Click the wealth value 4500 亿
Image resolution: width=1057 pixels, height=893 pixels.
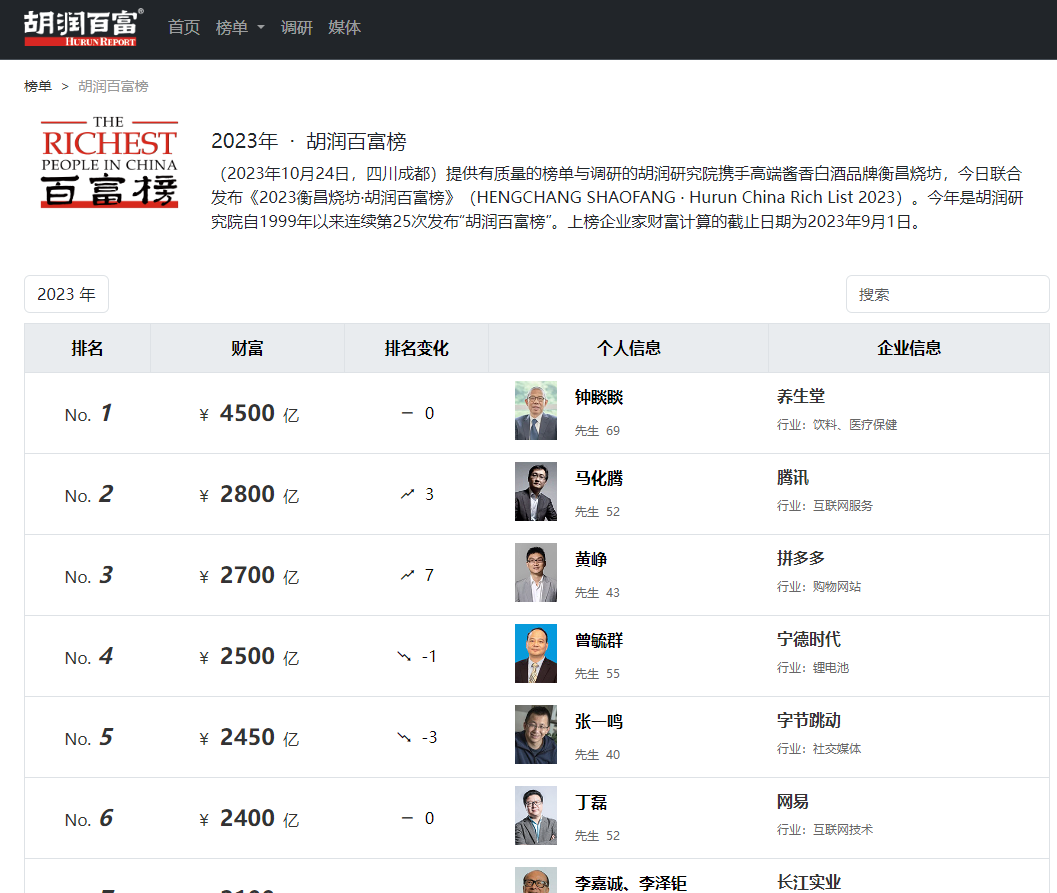[249, 413]
